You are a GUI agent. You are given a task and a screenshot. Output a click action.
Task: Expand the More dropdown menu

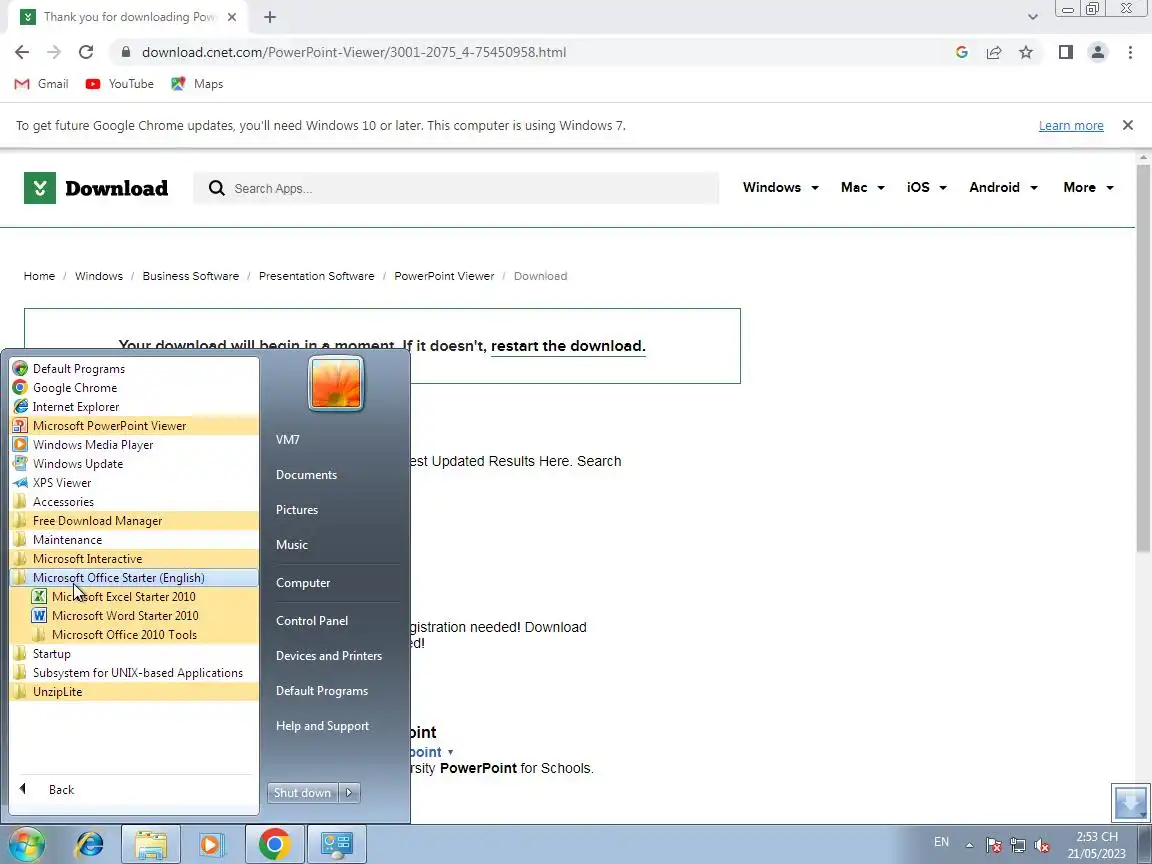tap(1089, 187)
